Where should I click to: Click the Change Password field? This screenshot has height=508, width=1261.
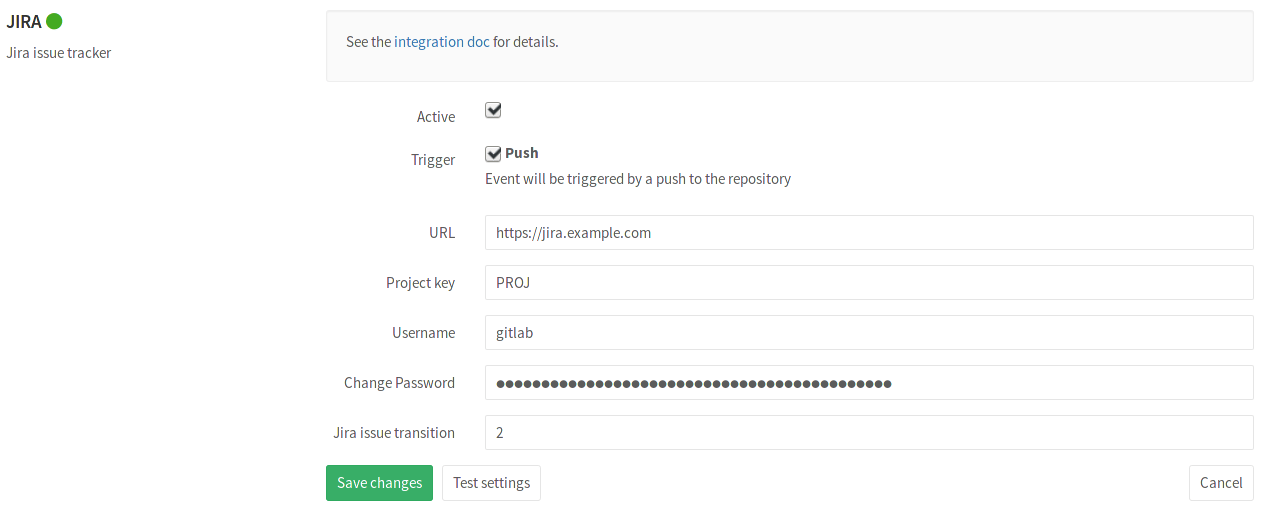[868, 382]
